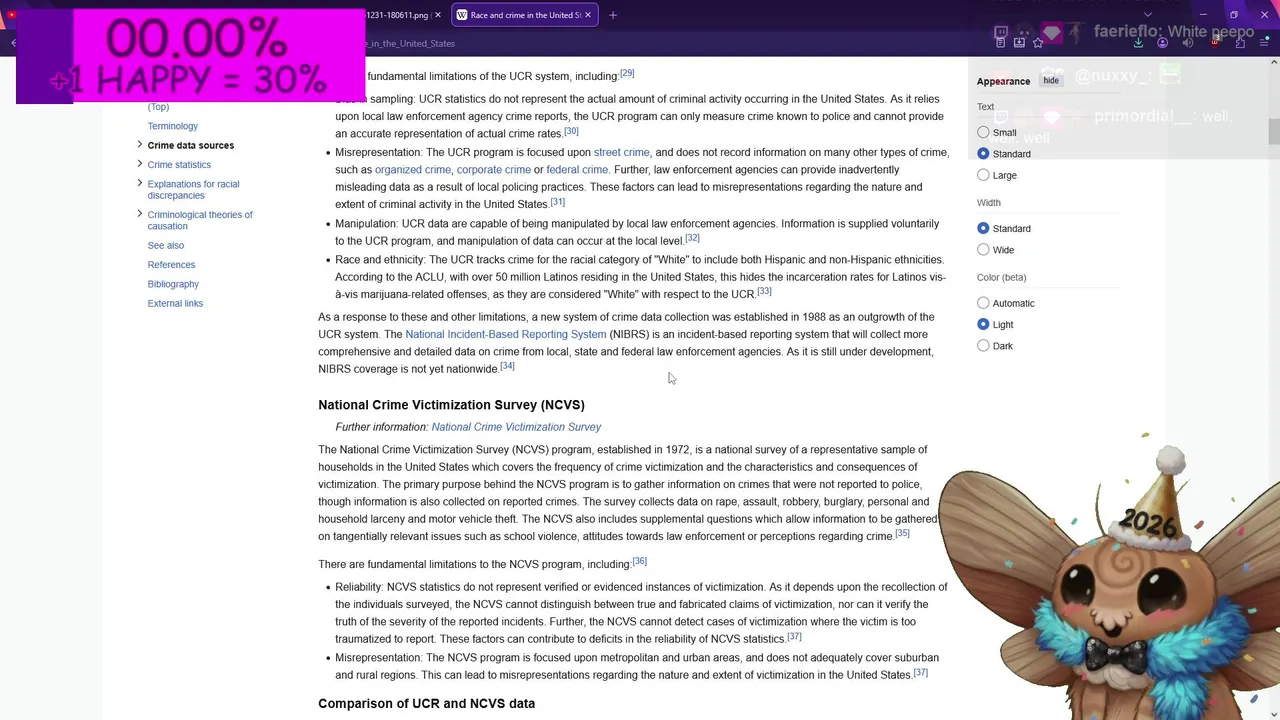Image resolution: width=1280 pixels, height=720 pixels.
Task: Hide the Appearance panel
Action: point(1051,81)
